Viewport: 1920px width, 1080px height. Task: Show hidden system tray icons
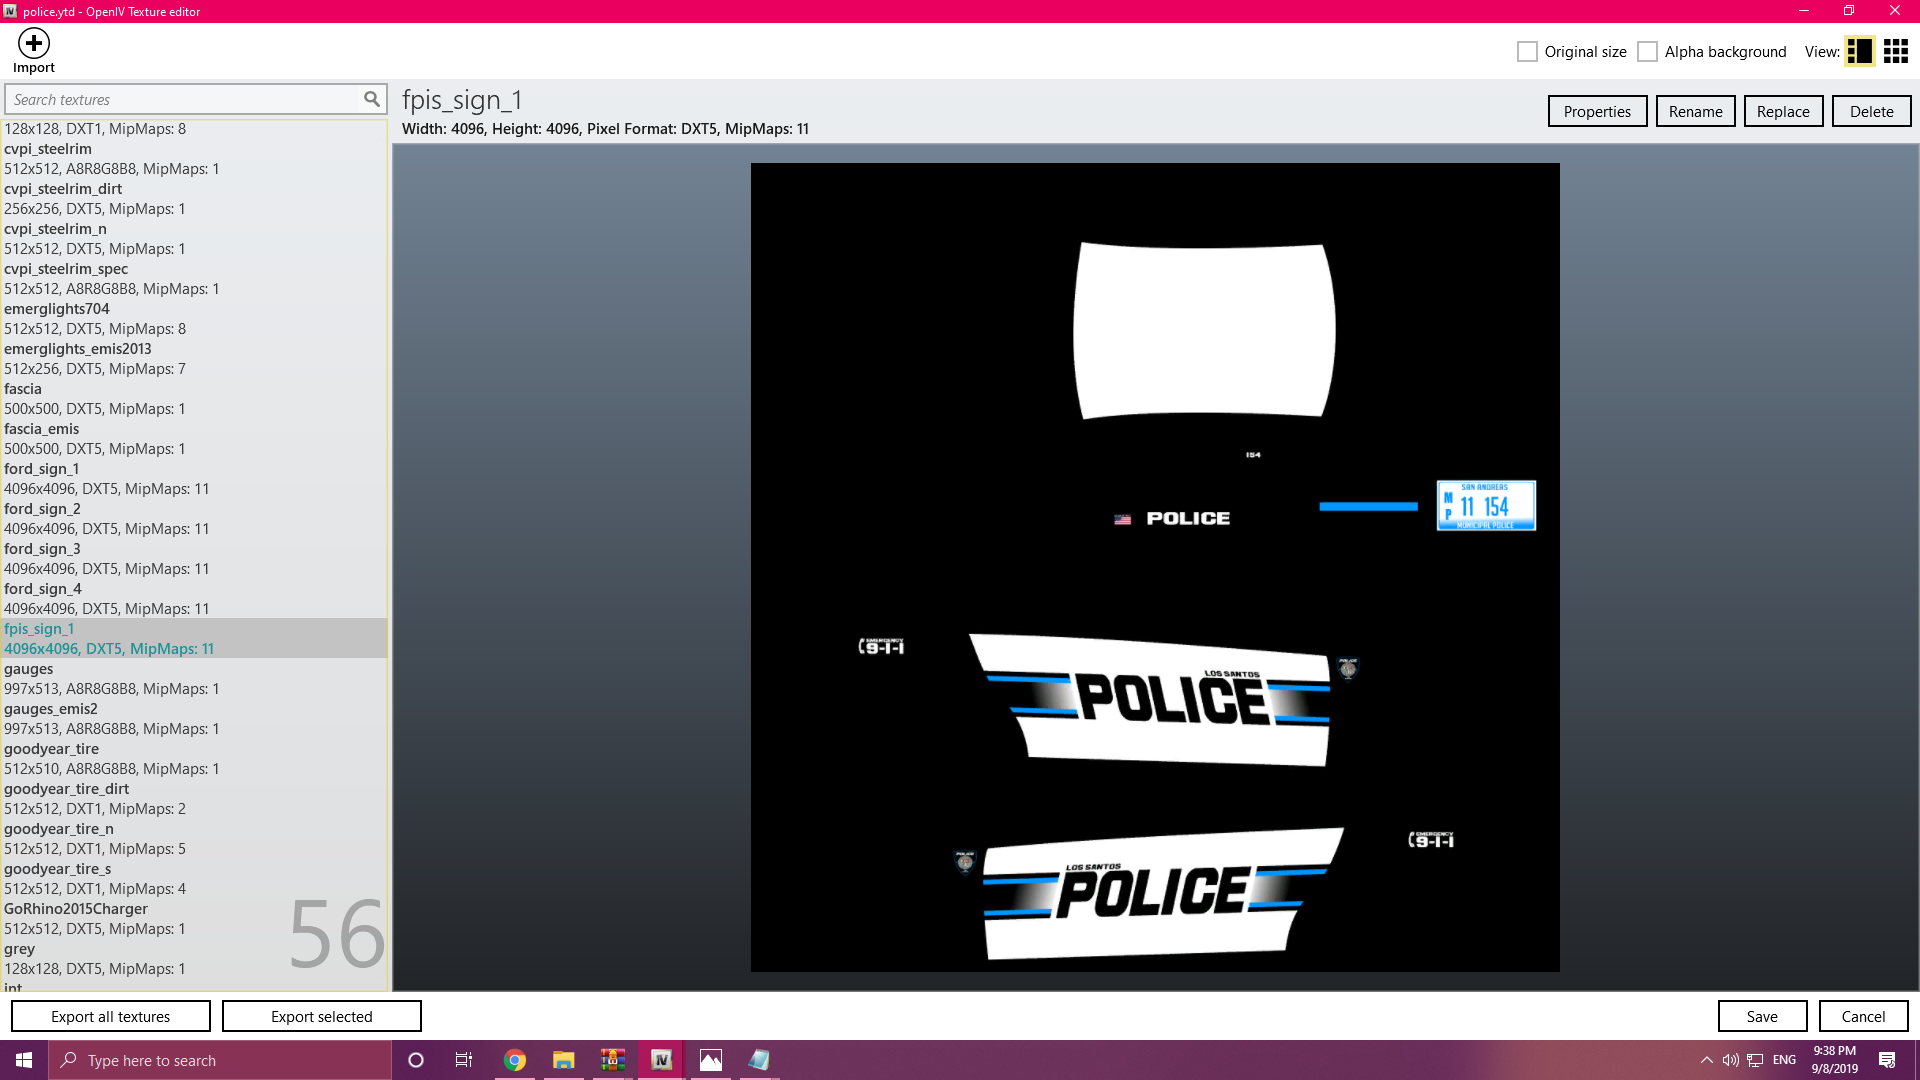(1706, 1060)
